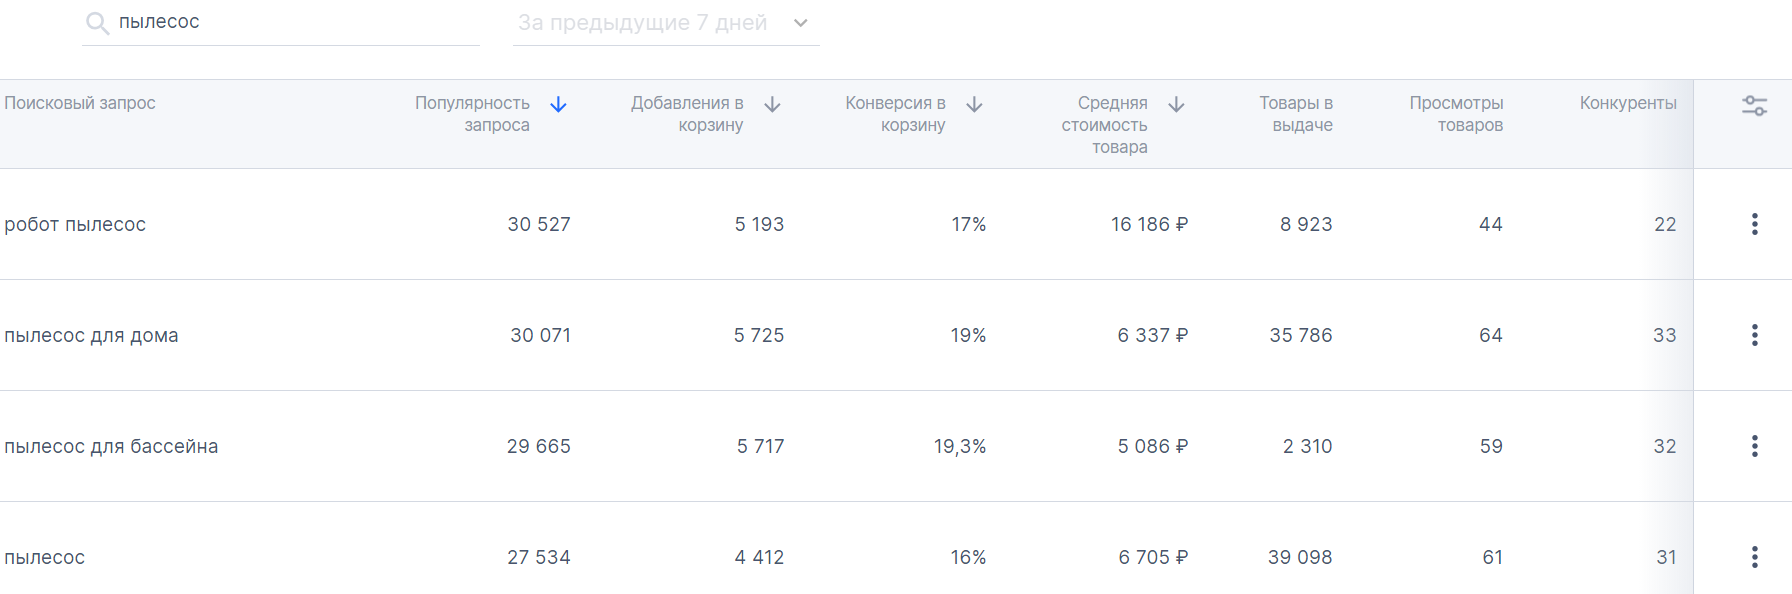Open three-dot menu for пылесос для бассейна
The image size is (1792, 594).
(1754, 446)
